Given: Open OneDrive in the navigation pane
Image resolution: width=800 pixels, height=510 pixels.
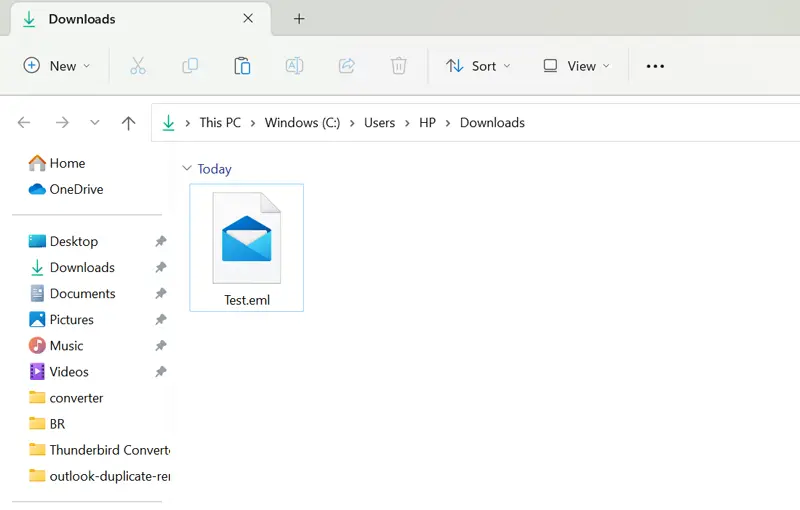Looking at the screenshot, I should tap(76, 189).
